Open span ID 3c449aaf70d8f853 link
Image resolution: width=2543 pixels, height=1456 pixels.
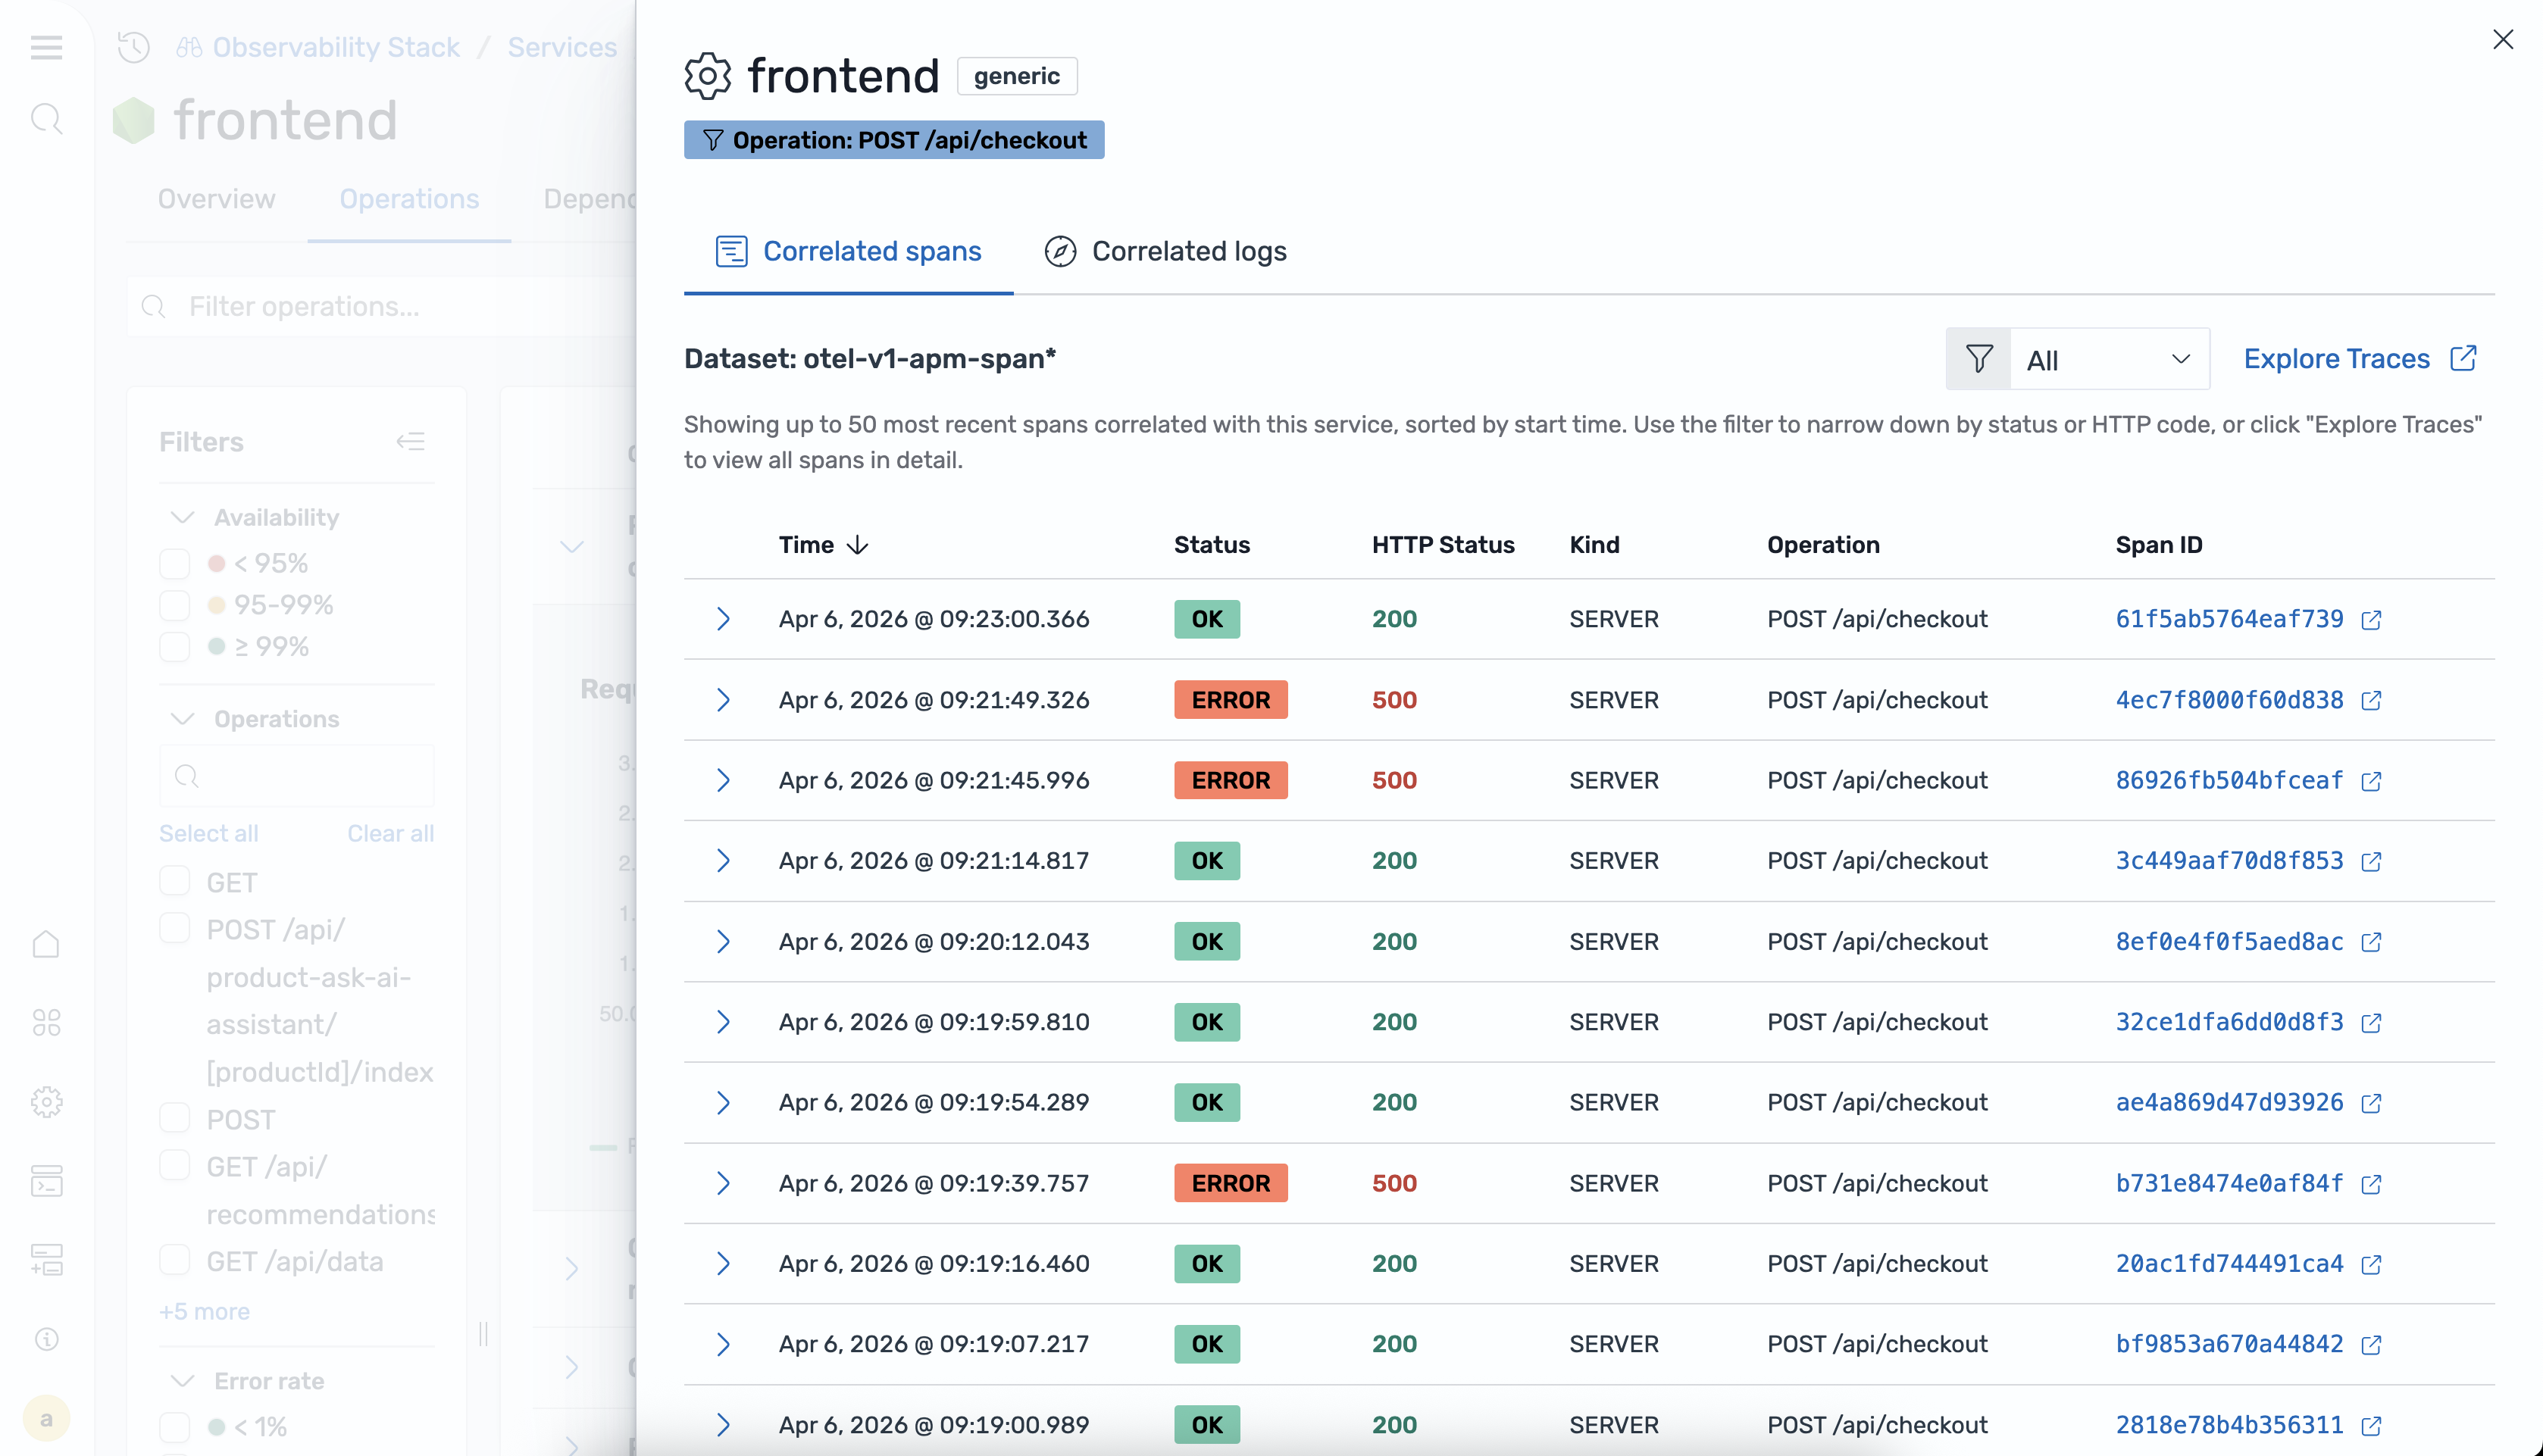(2228, 861)
